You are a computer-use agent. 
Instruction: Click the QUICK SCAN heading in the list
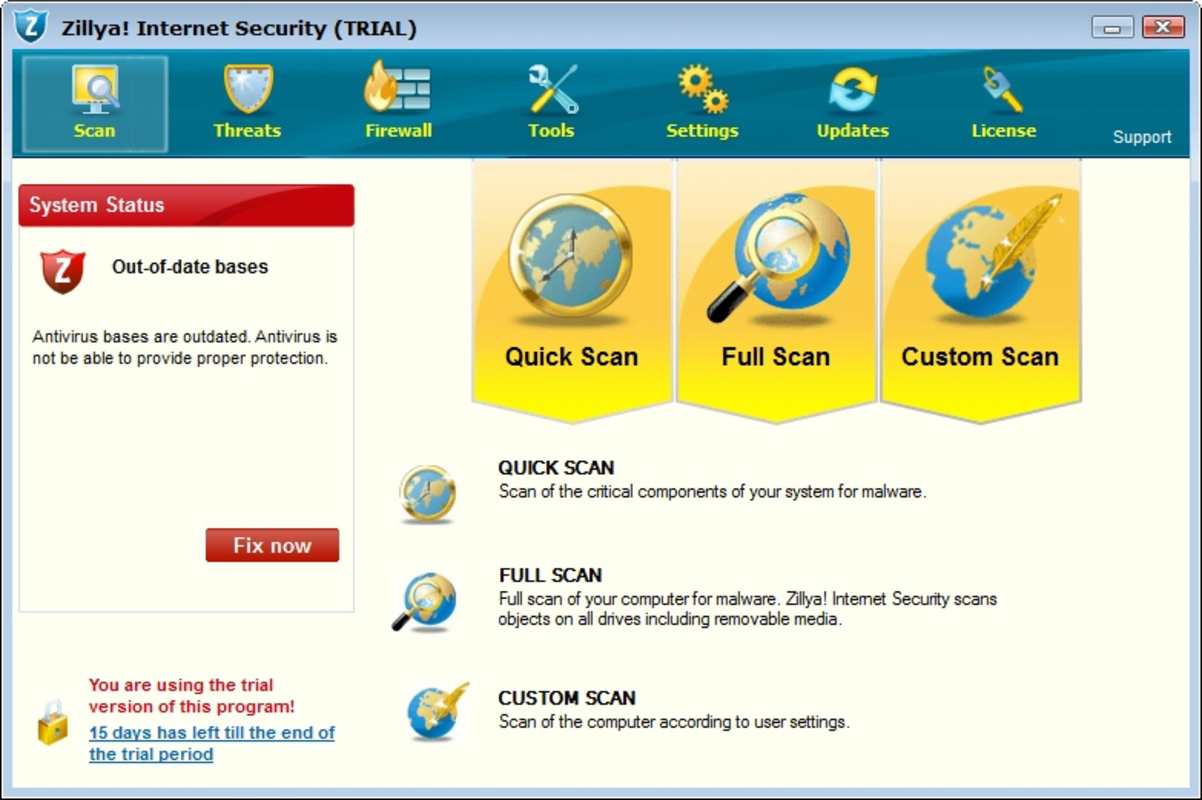pyautogui.click(x=556, y=467)
